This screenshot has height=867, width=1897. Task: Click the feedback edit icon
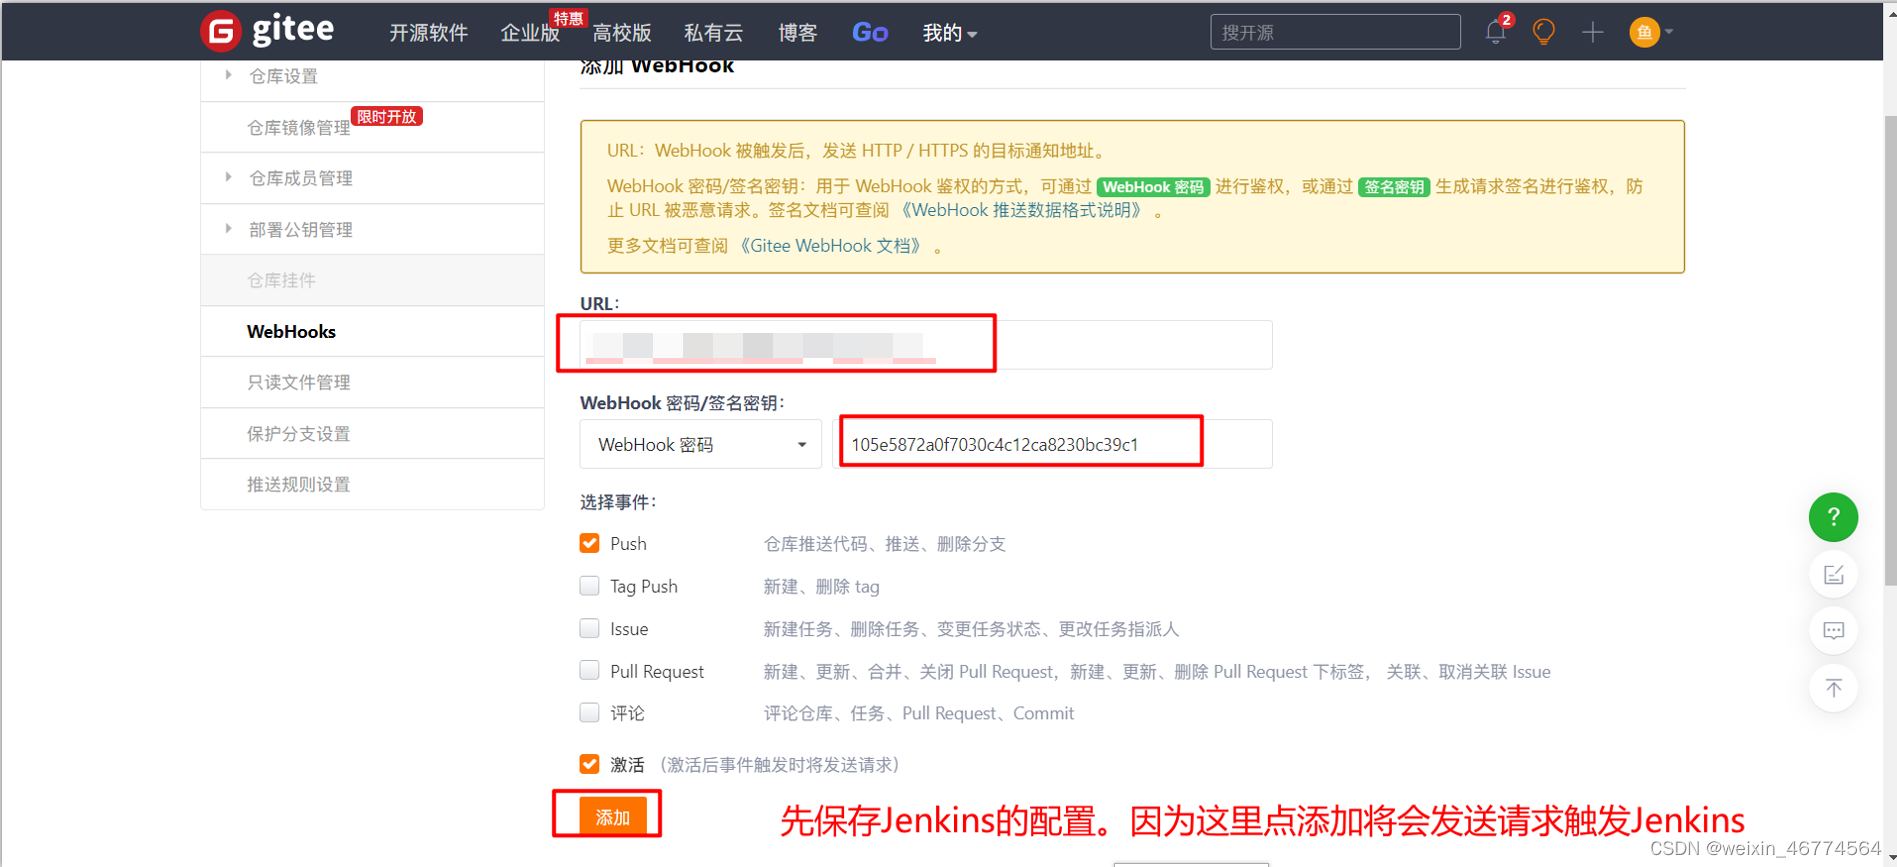[x=1833, y=574]
